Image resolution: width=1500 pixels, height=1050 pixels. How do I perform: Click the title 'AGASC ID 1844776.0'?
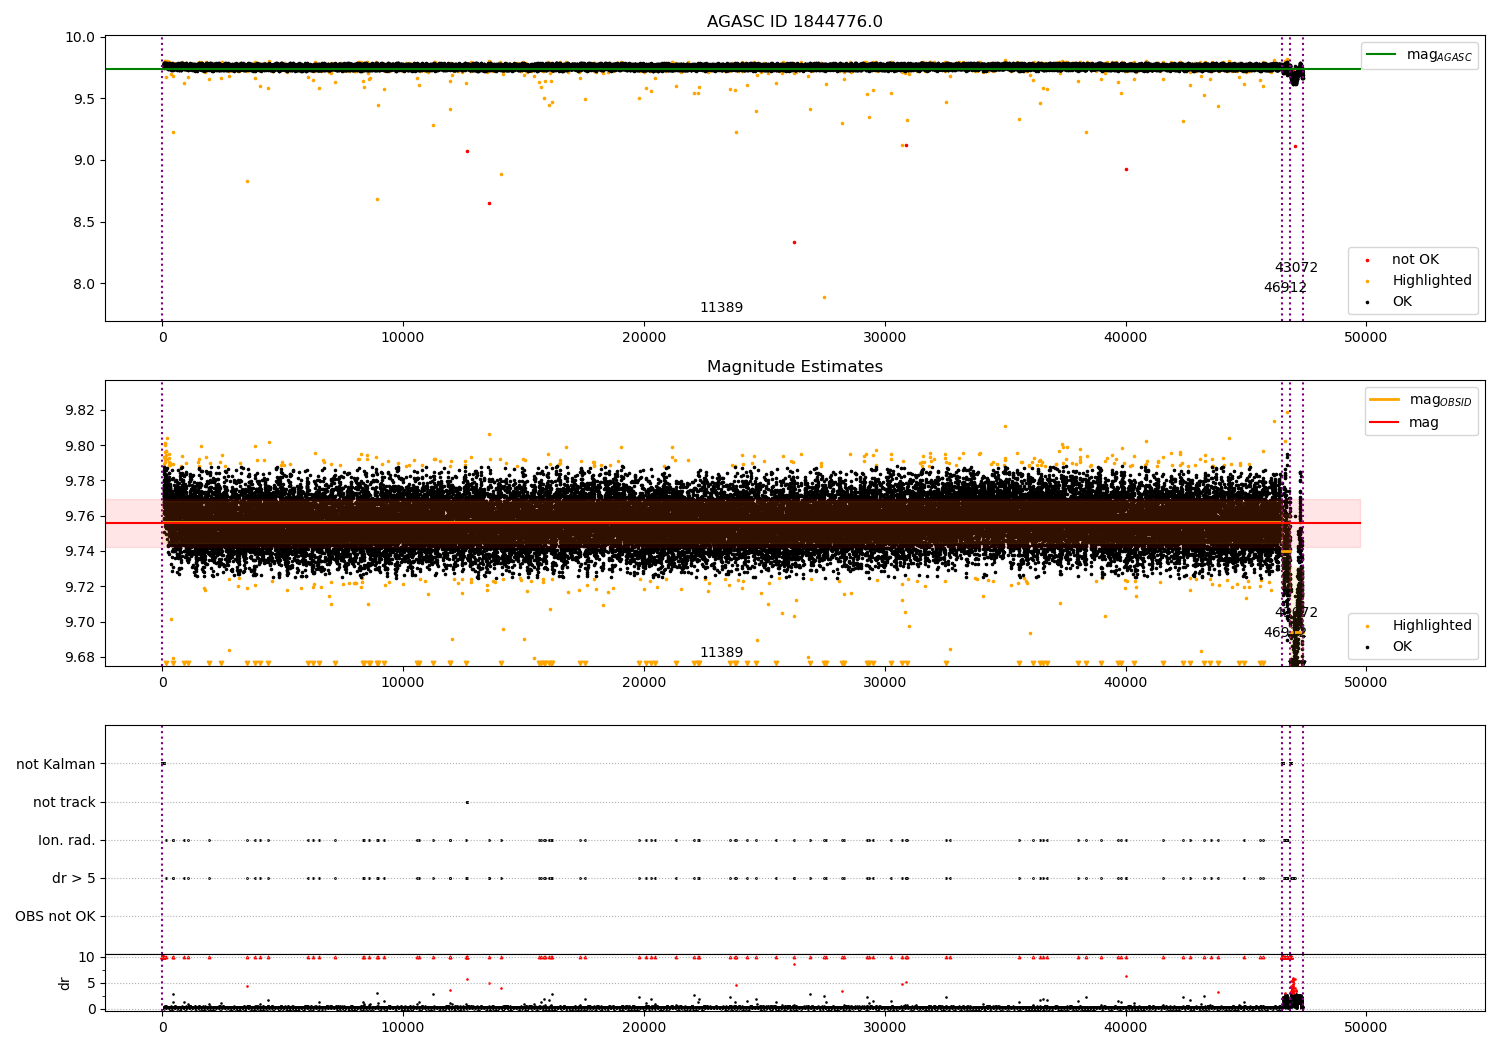[795, 22]
